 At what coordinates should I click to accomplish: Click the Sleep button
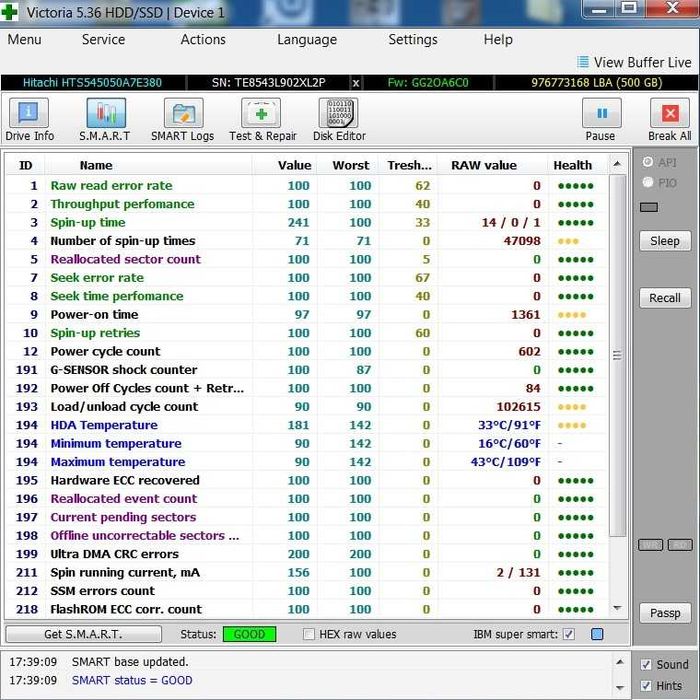pyautogui.click(x=665, y=241)
